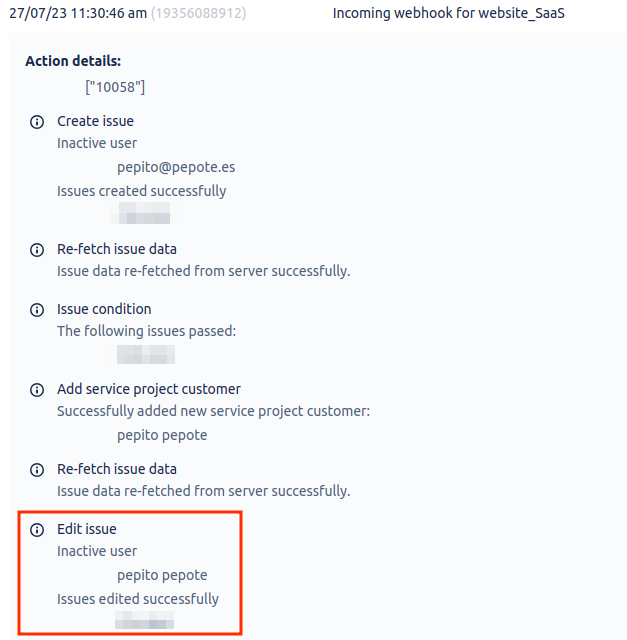Click Add service project customer heading
This screenshot has width=627, height=640.
pyautogui.click(x=149, y=389)
